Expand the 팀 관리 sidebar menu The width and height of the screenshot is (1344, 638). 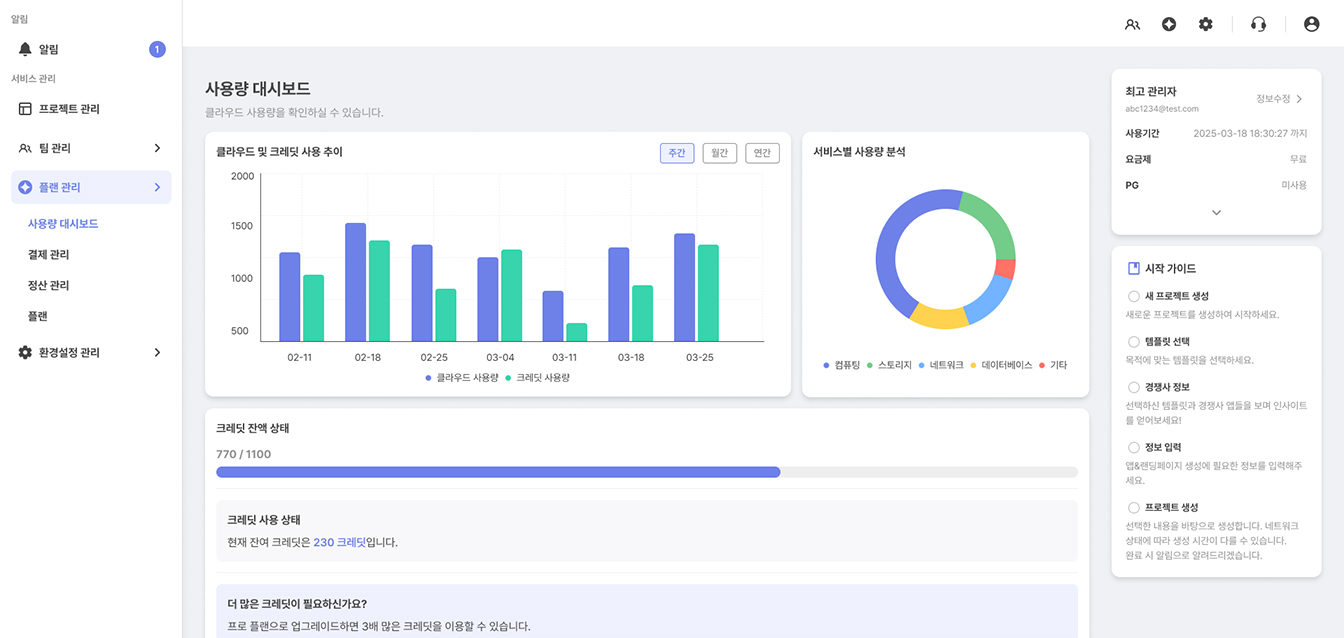coord(157,148)
